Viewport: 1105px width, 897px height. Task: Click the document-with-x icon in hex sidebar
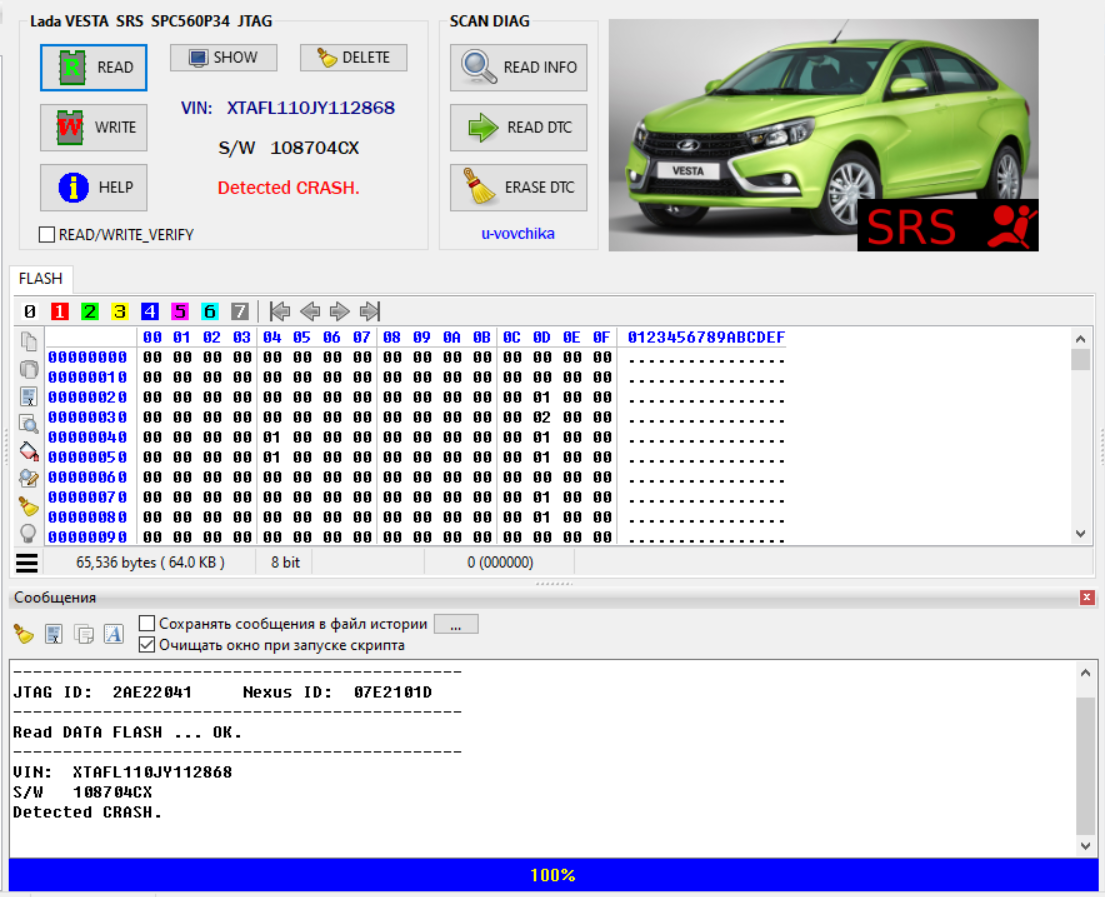(28, 396)
